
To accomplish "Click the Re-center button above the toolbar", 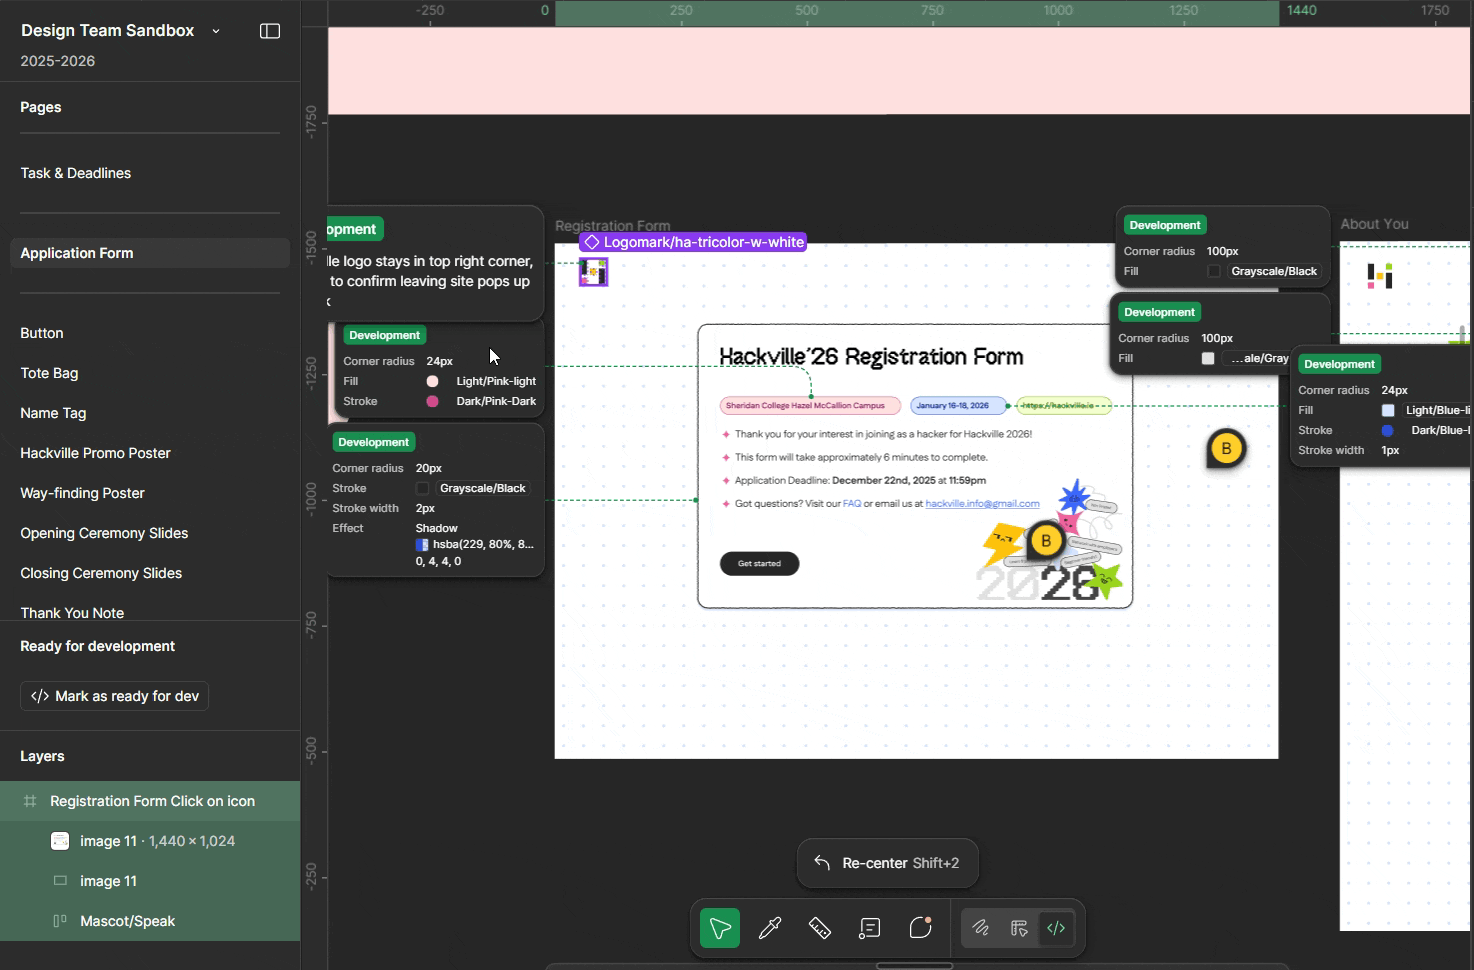I will tap(886, 863).
